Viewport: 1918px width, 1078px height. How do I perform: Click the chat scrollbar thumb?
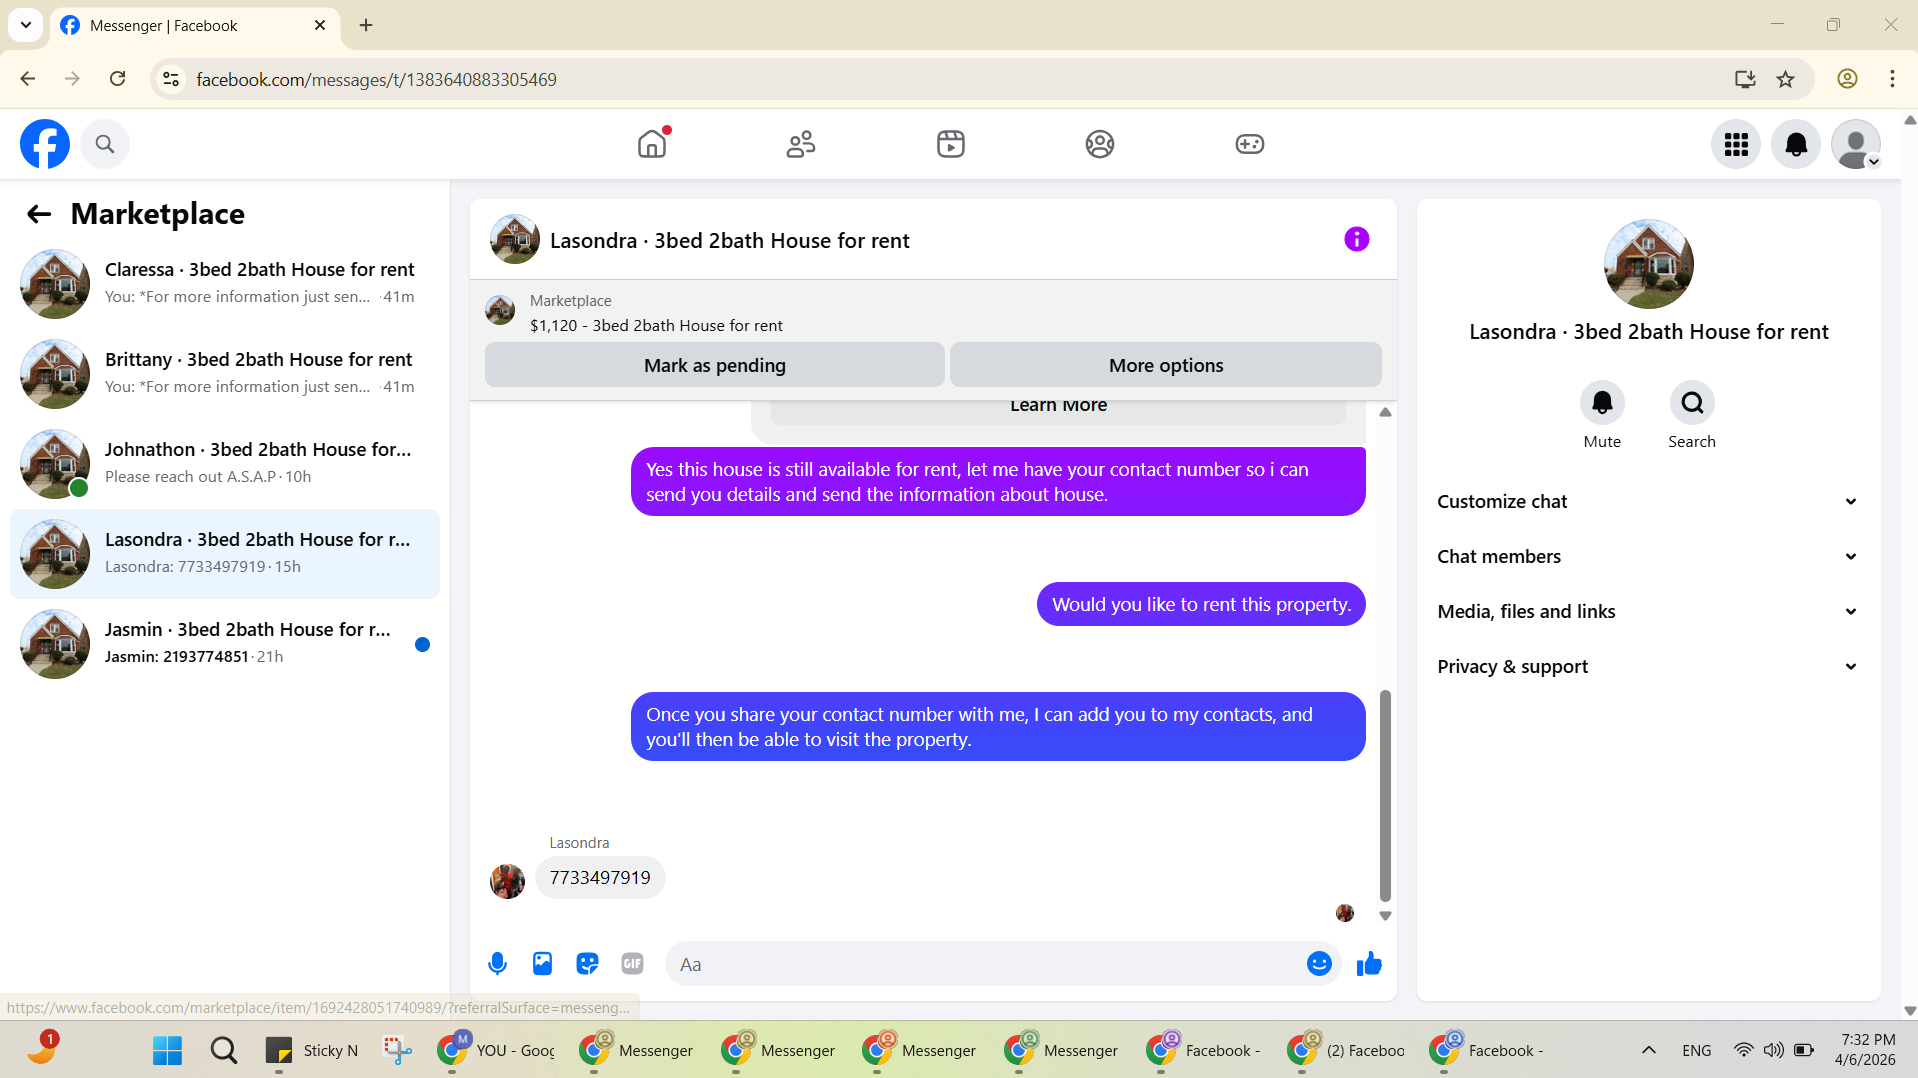[x=1385, y=796]
